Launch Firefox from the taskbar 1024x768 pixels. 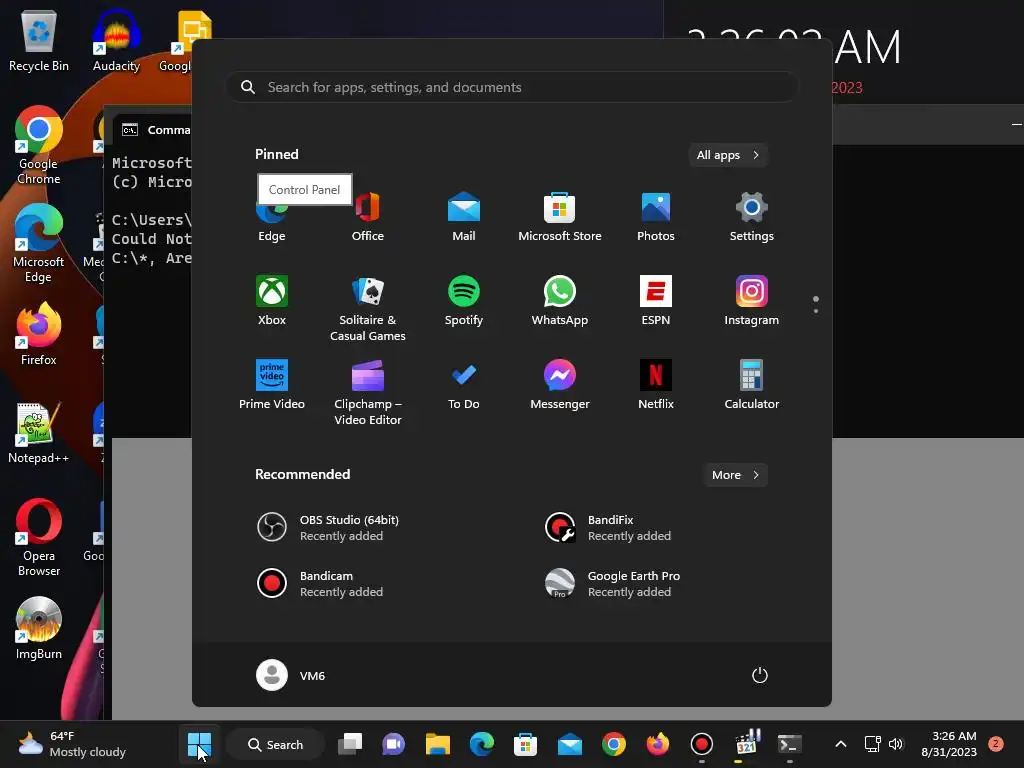click(658, 744)
